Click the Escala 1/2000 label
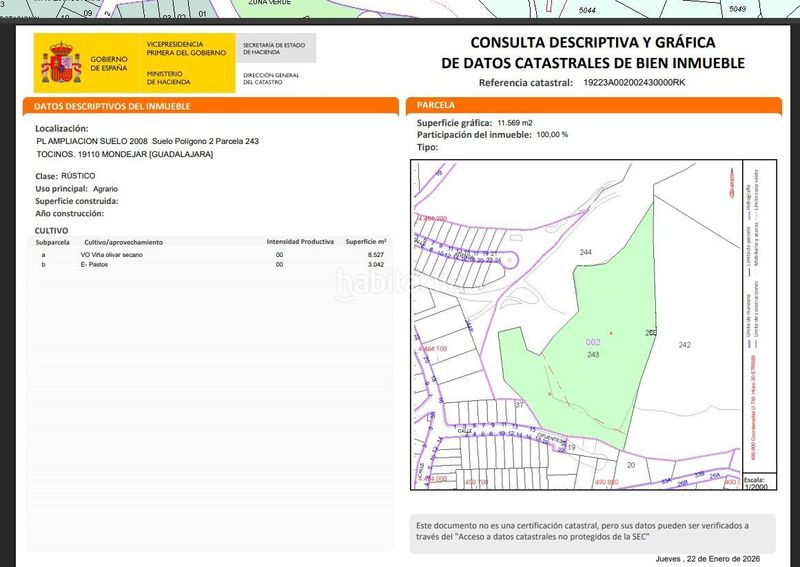The image size is (800, 567). 754,483
